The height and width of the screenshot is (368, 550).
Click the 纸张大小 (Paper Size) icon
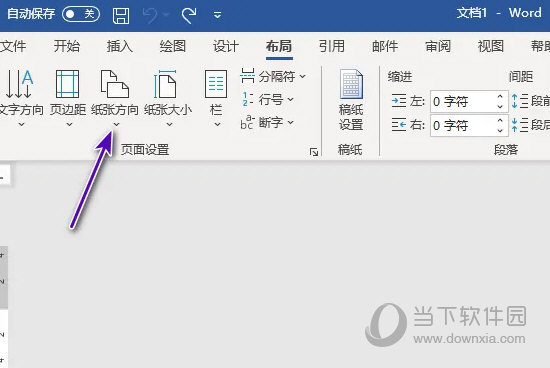[165, 83]
